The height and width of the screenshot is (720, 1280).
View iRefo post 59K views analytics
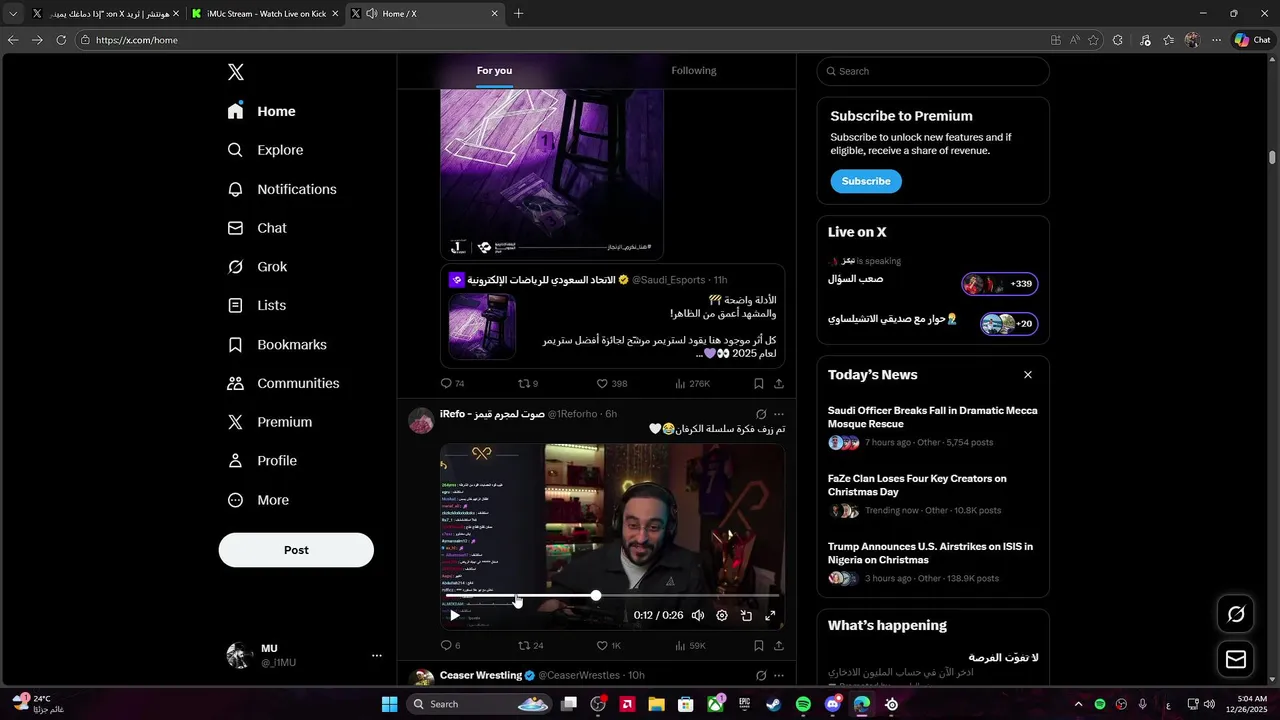point(690,646)
